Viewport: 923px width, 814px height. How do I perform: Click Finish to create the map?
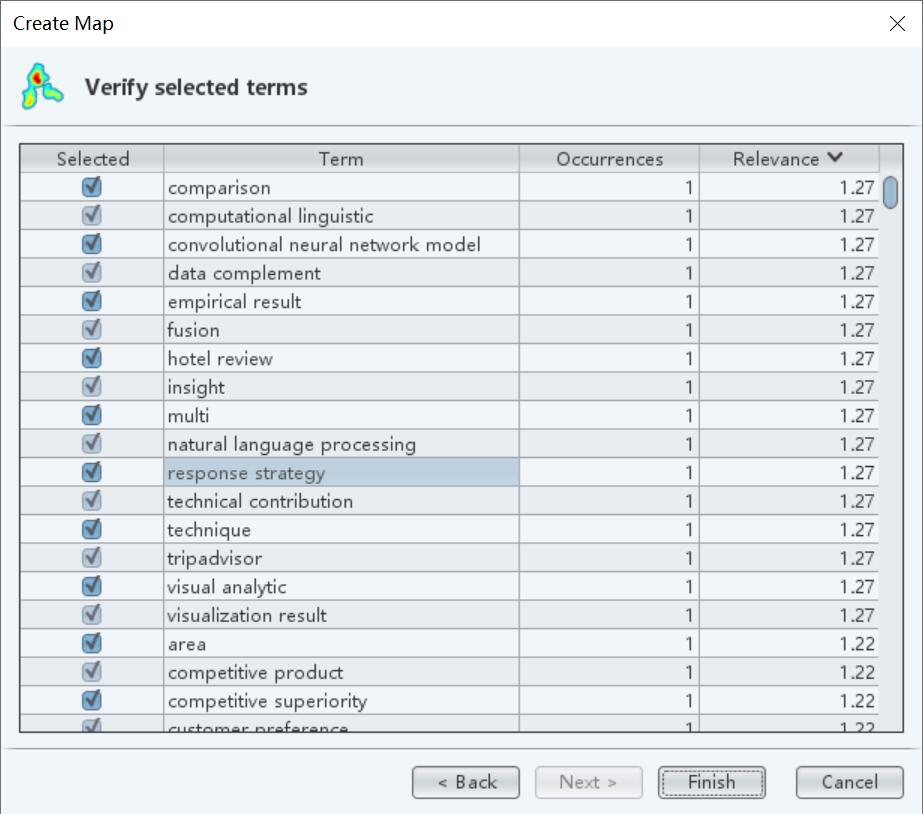(x=711, y=782)
